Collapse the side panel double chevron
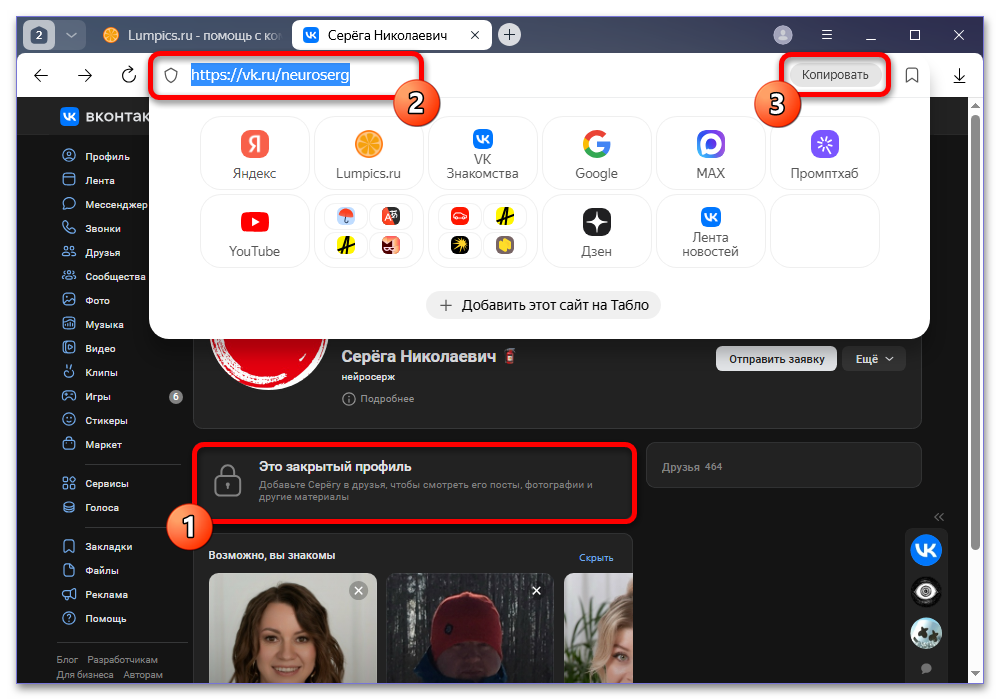The width and height of the screenshot is (1000, 700). [939, 517]
